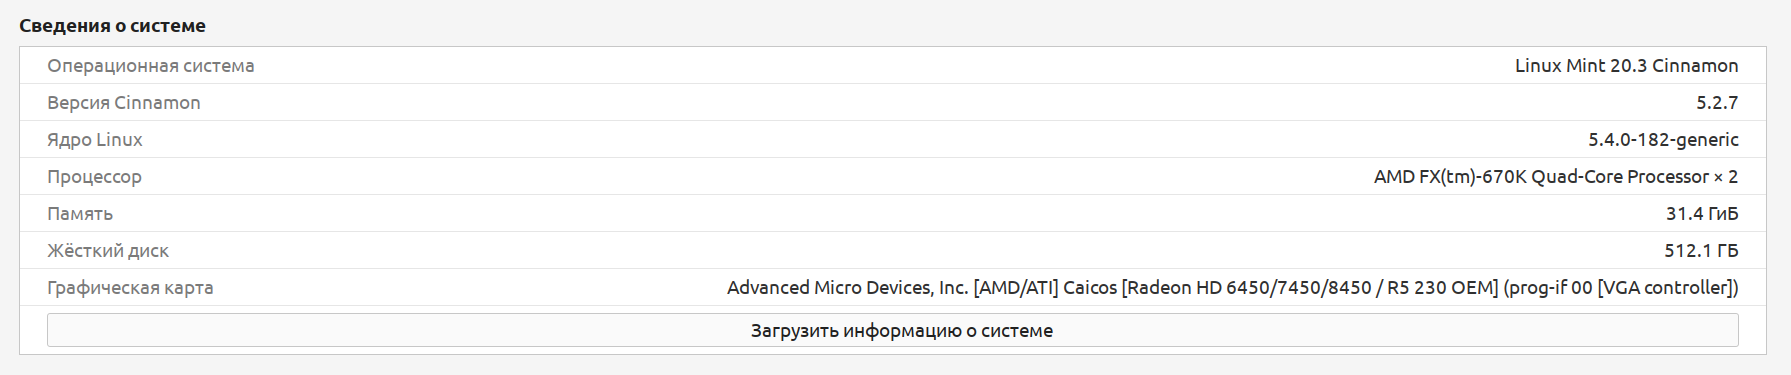This screenshot has width=1791, height=375.
Task: Select the Cinnamon version 5.2.7 value
Action: [x=1717, y=103]
